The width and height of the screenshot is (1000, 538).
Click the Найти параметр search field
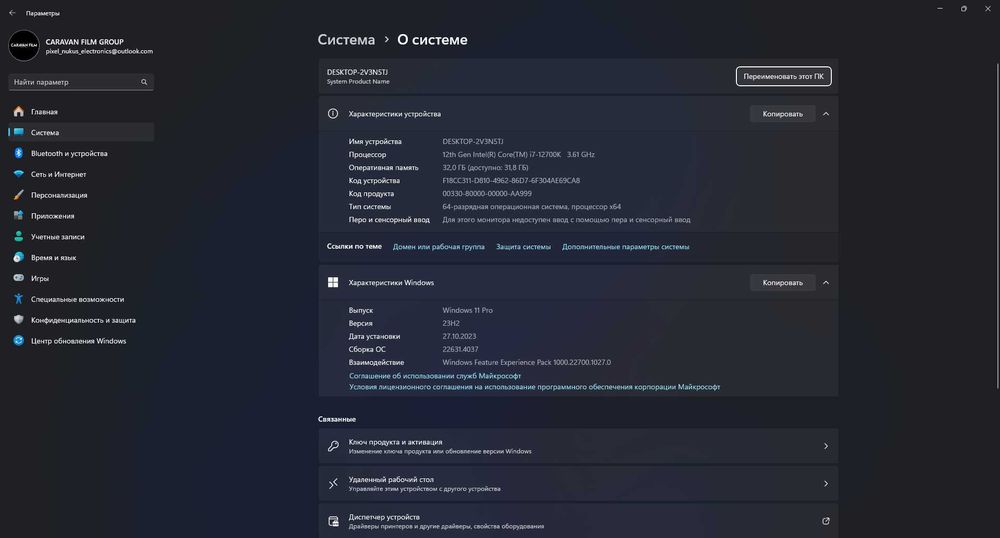click(x=81, y=82)
